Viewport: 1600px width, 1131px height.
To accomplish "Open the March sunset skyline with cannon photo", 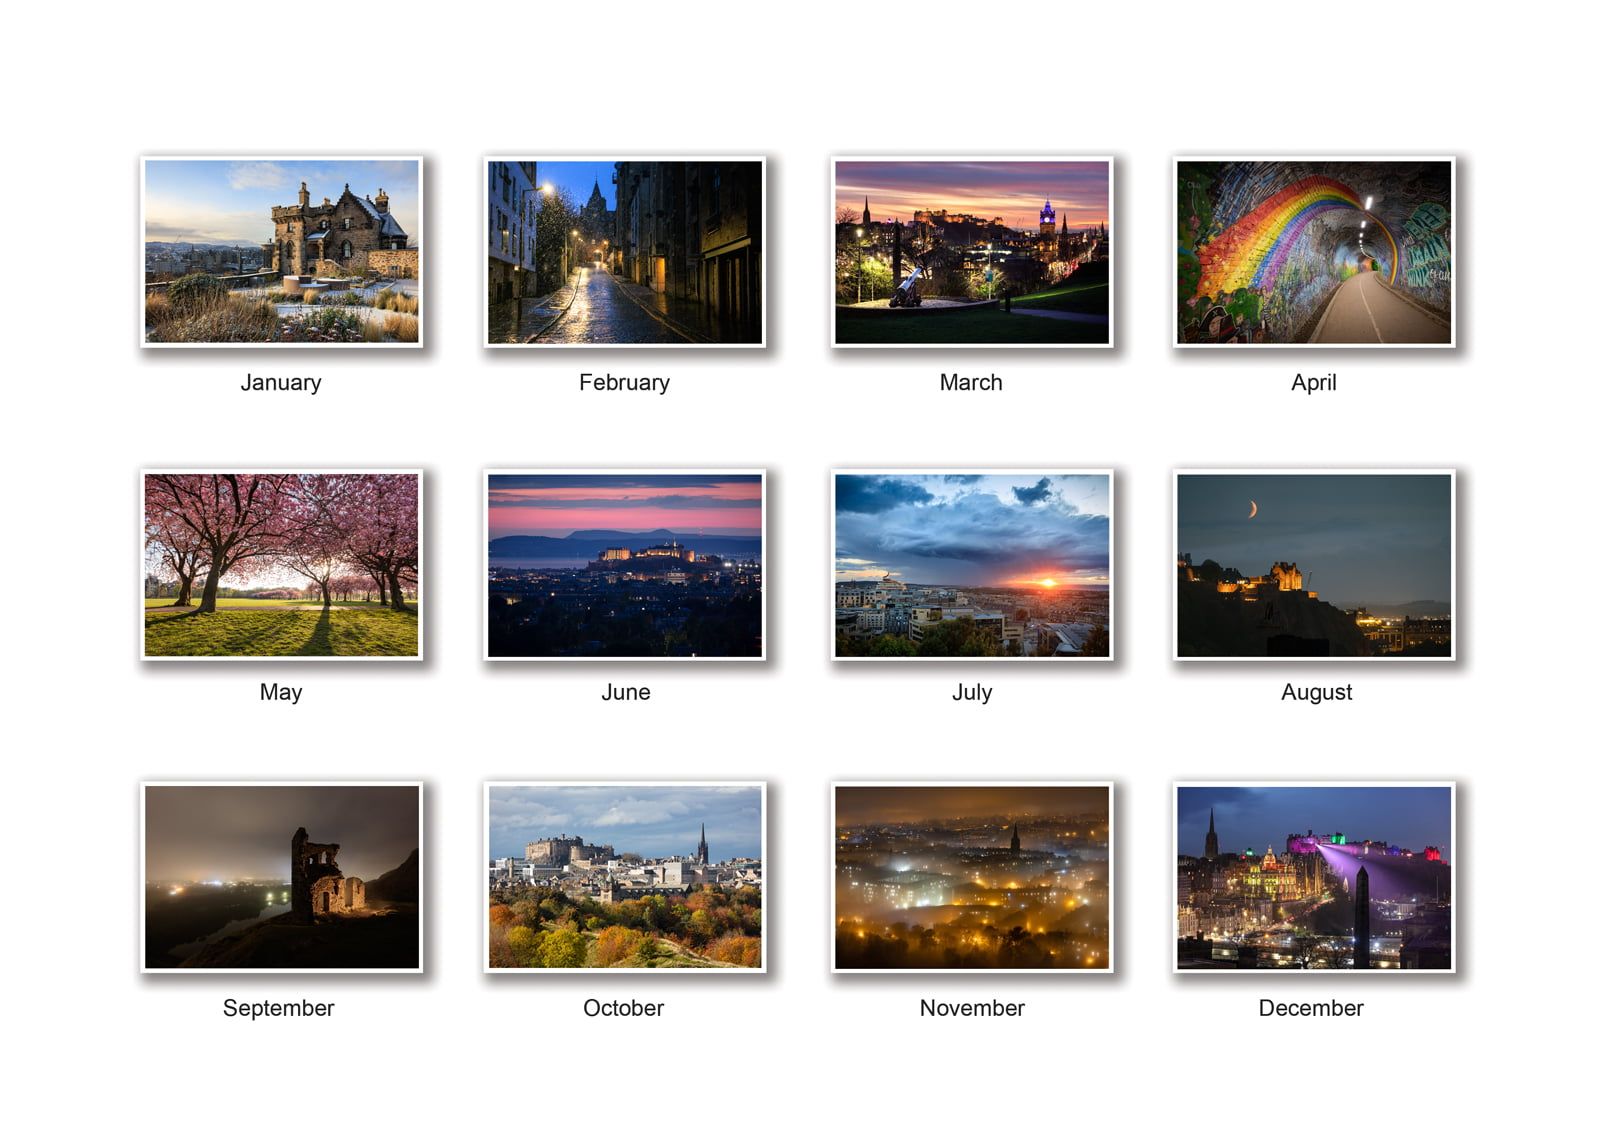I will 972,252.
